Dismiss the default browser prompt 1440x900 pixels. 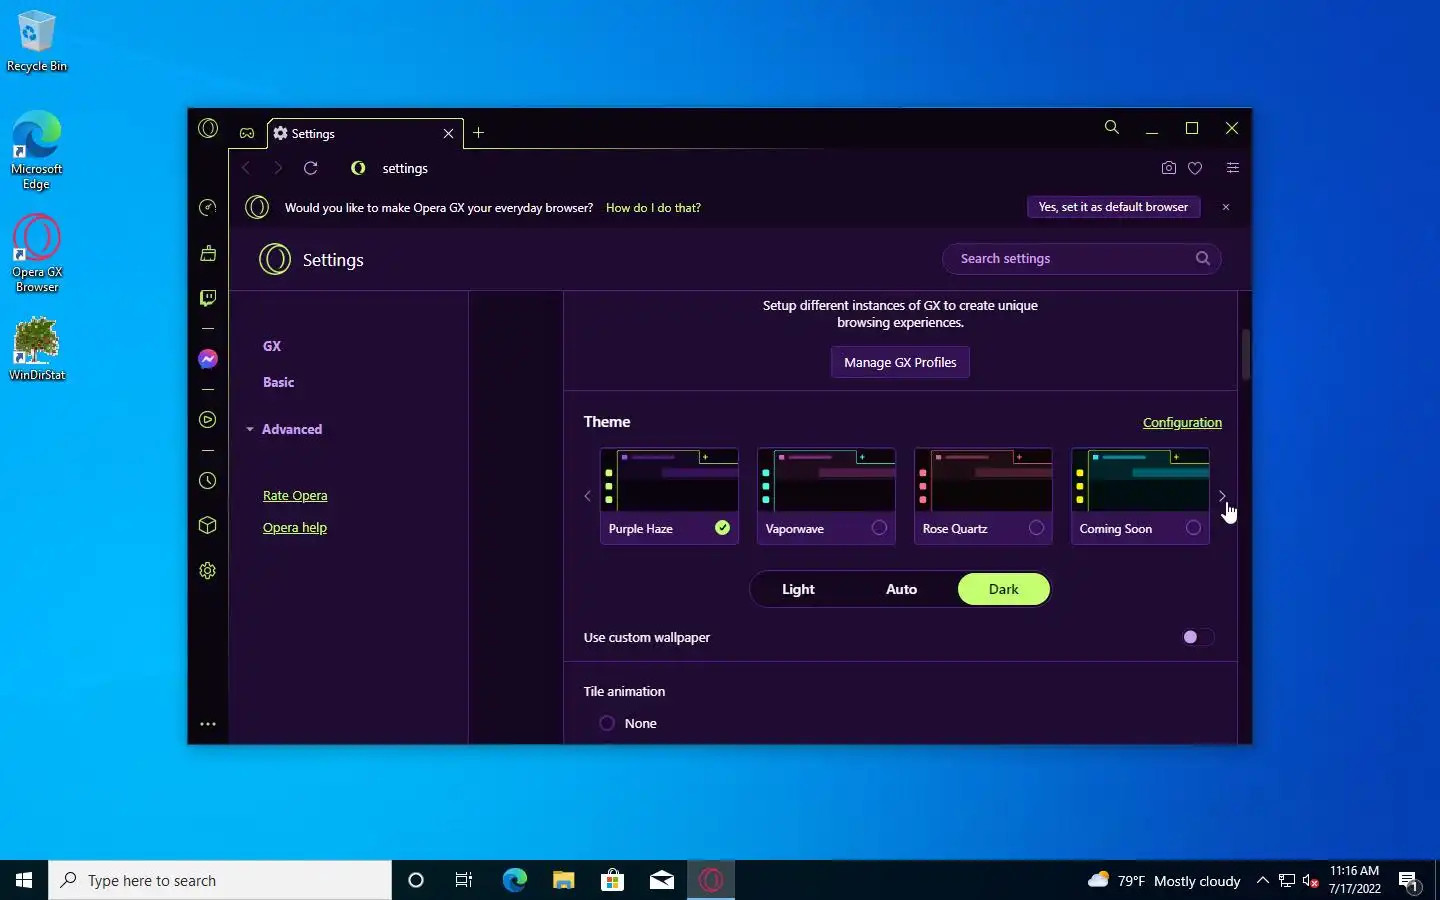[1226, 207]
